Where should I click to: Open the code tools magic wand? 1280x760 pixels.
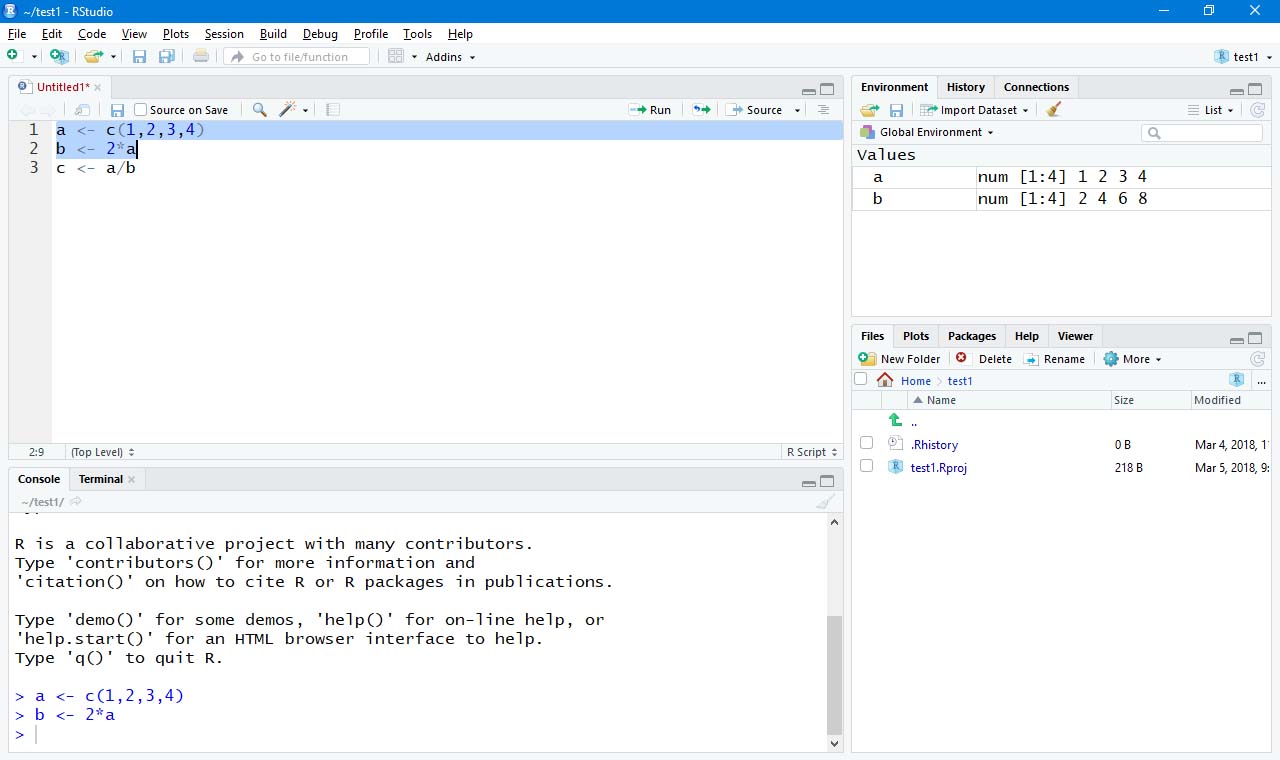tap(288, 110)
